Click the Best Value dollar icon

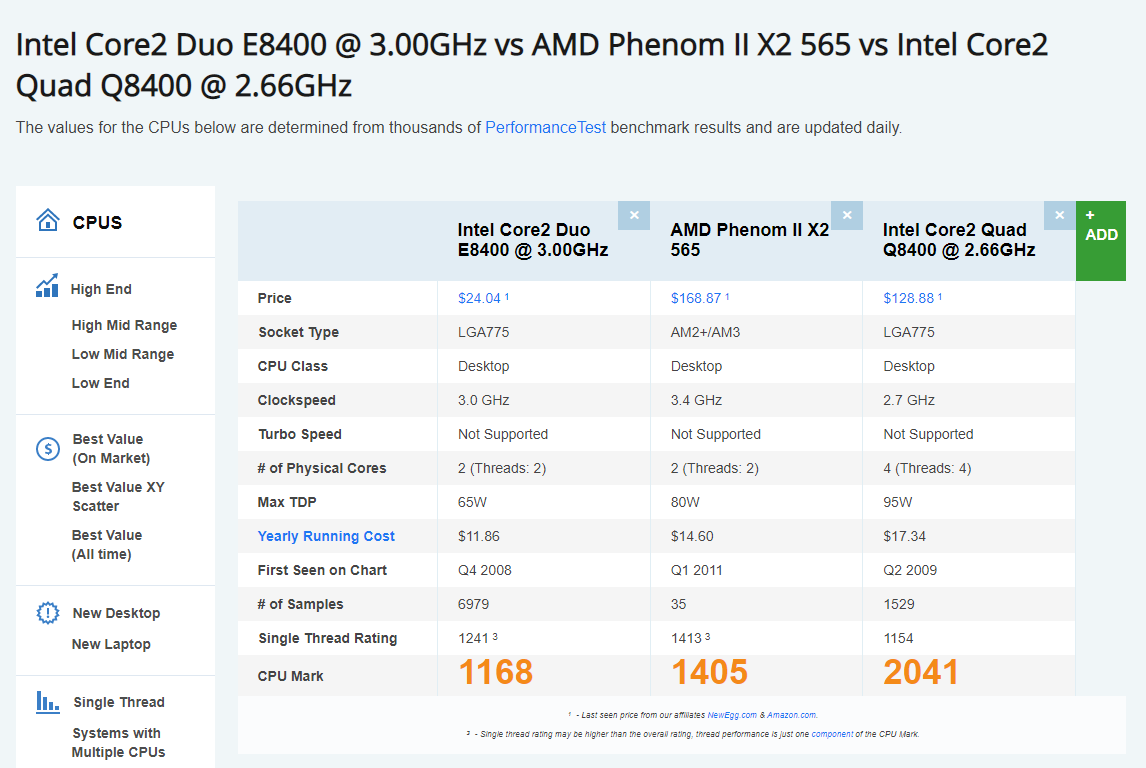[x=48, y=448]
